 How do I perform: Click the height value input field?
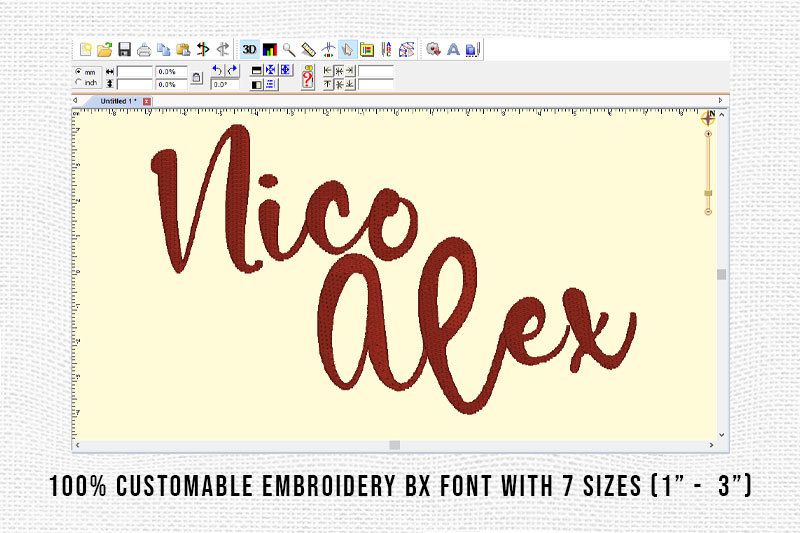click(135, 84)
